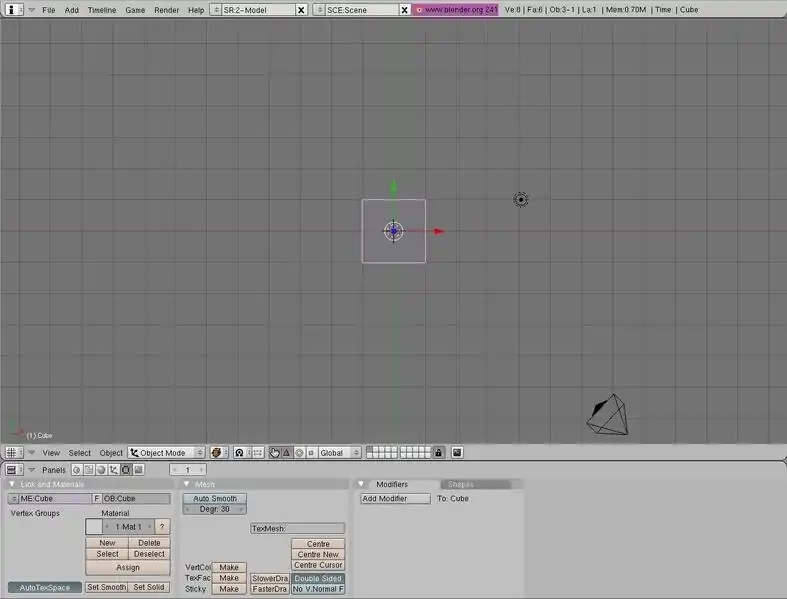Toggle the Auto Smooth option
The image size is (787, 599).
215,498
